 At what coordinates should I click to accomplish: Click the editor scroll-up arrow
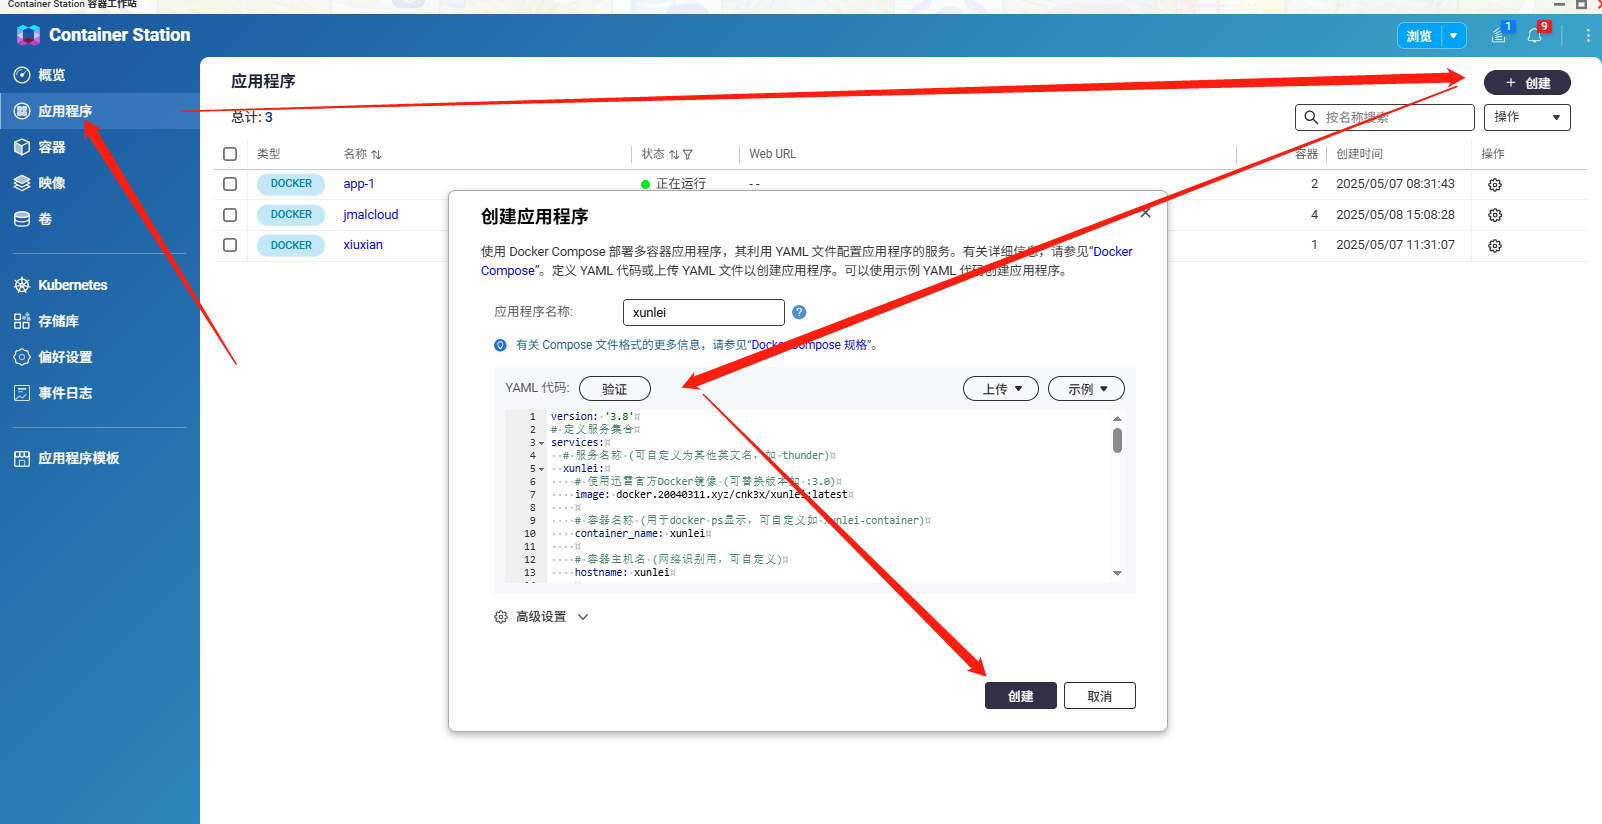[x=1117, y=418]
